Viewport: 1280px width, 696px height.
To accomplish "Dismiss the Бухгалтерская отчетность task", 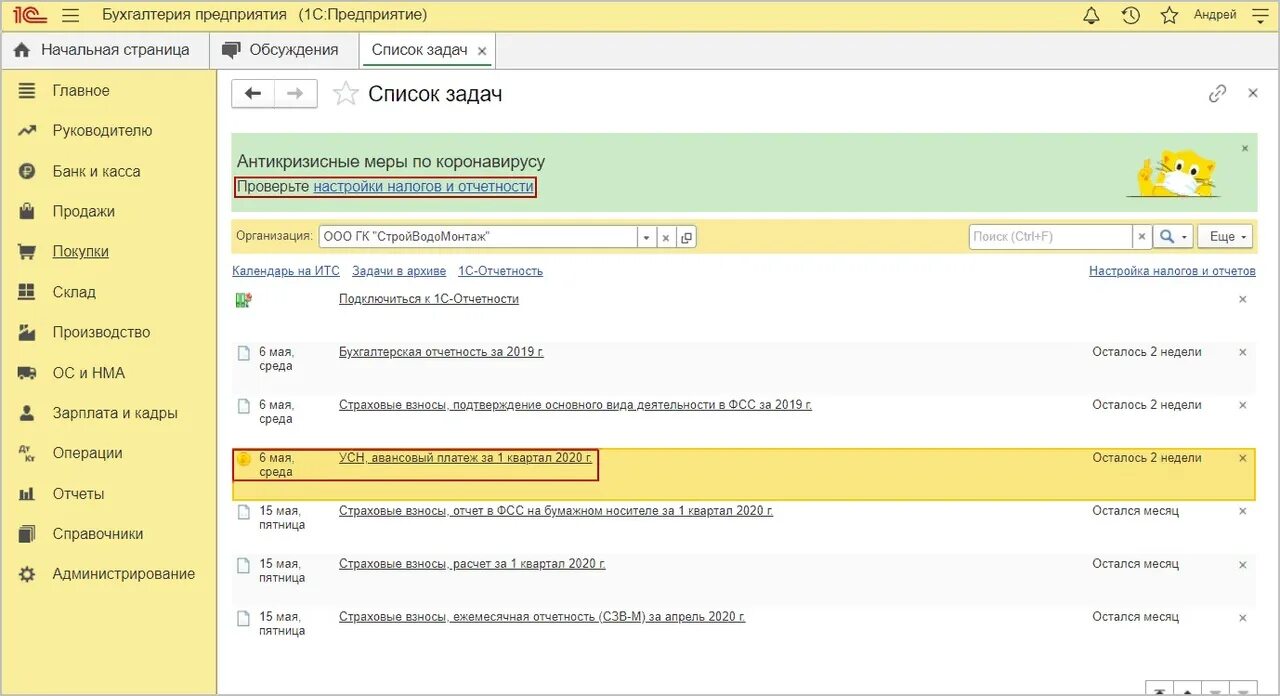I will 1243,352.
